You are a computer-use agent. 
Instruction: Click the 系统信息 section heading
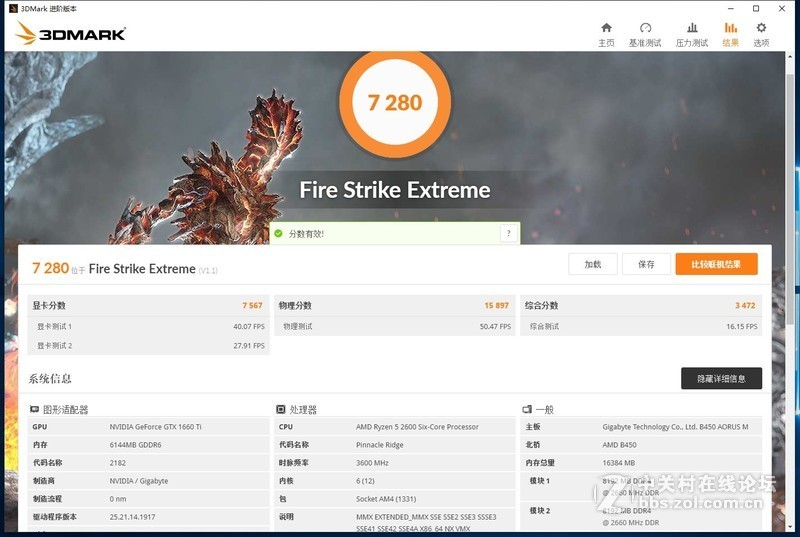(x=50, y=378)
